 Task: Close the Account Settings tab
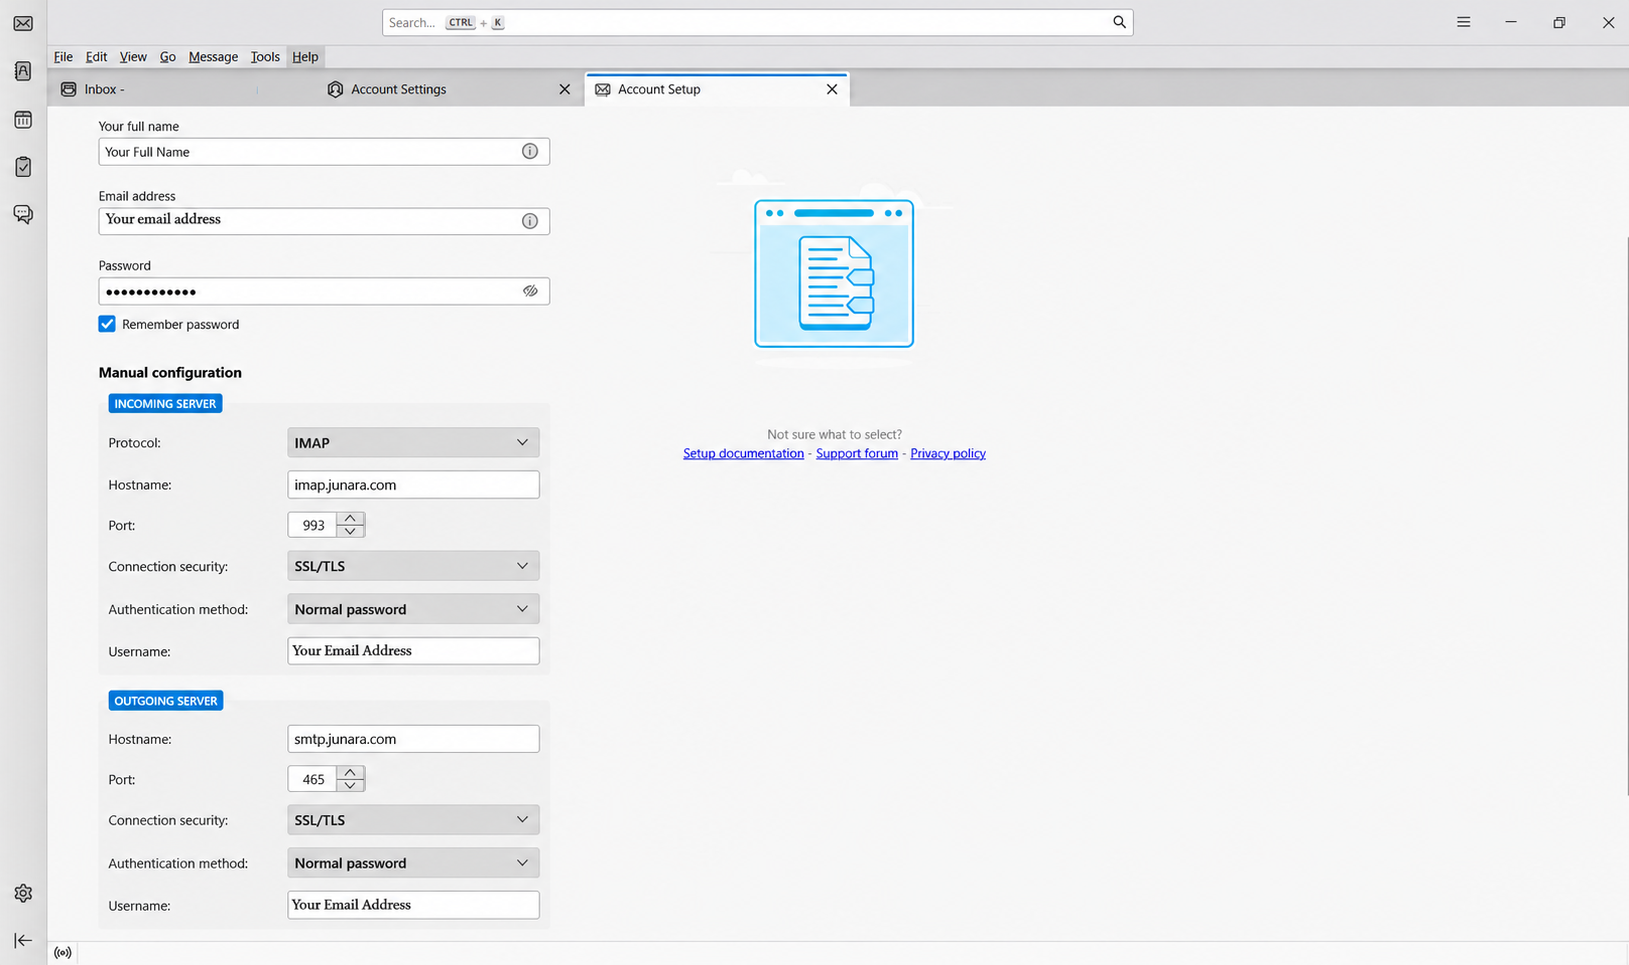[565, 89]
